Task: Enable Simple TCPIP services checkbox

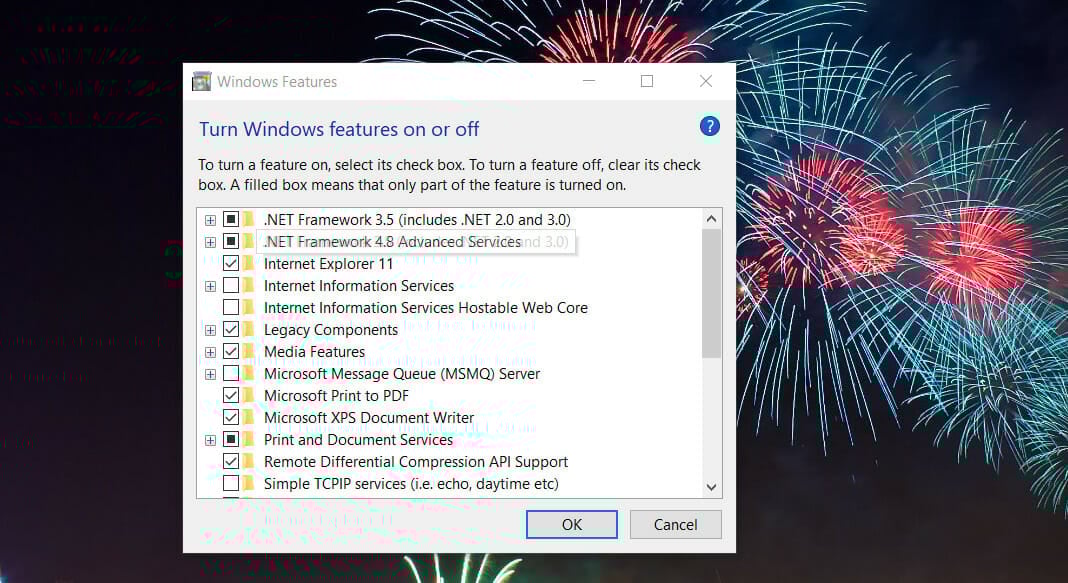Action: pos(231,483)
